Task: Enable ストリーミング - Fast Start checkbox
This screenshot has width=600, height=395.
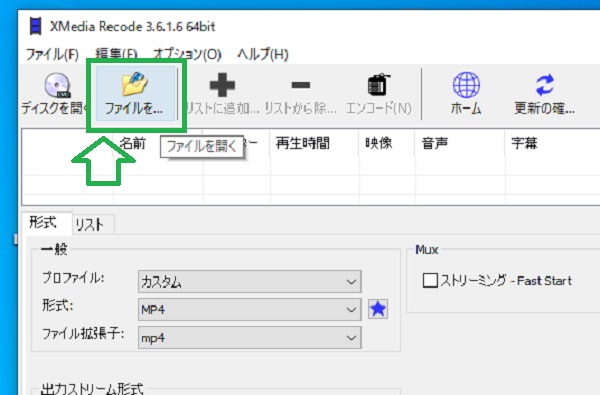Action: click(x=430, y=280)
